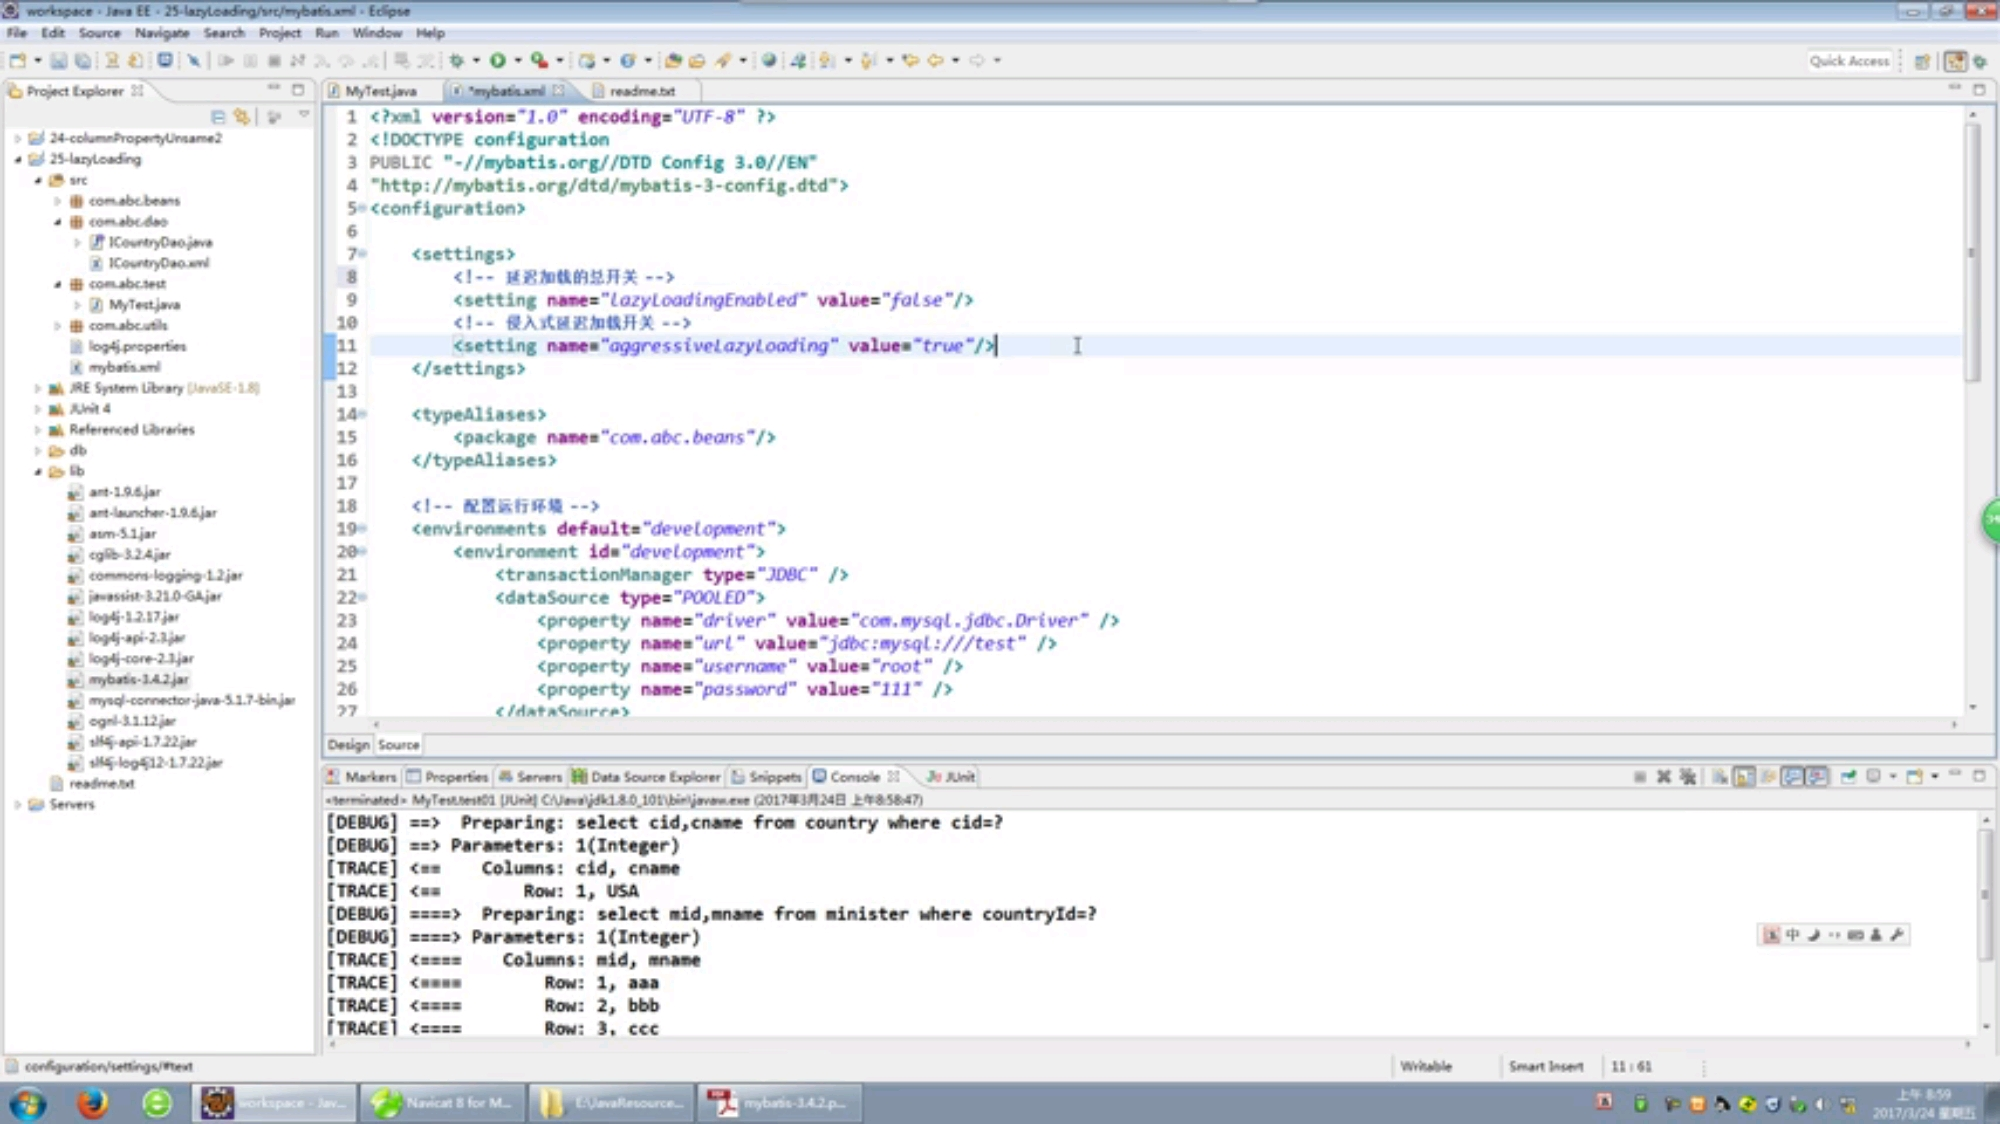Click Collapse All in Project Explorer
2000x1124 pixels.
coord(218,117)
